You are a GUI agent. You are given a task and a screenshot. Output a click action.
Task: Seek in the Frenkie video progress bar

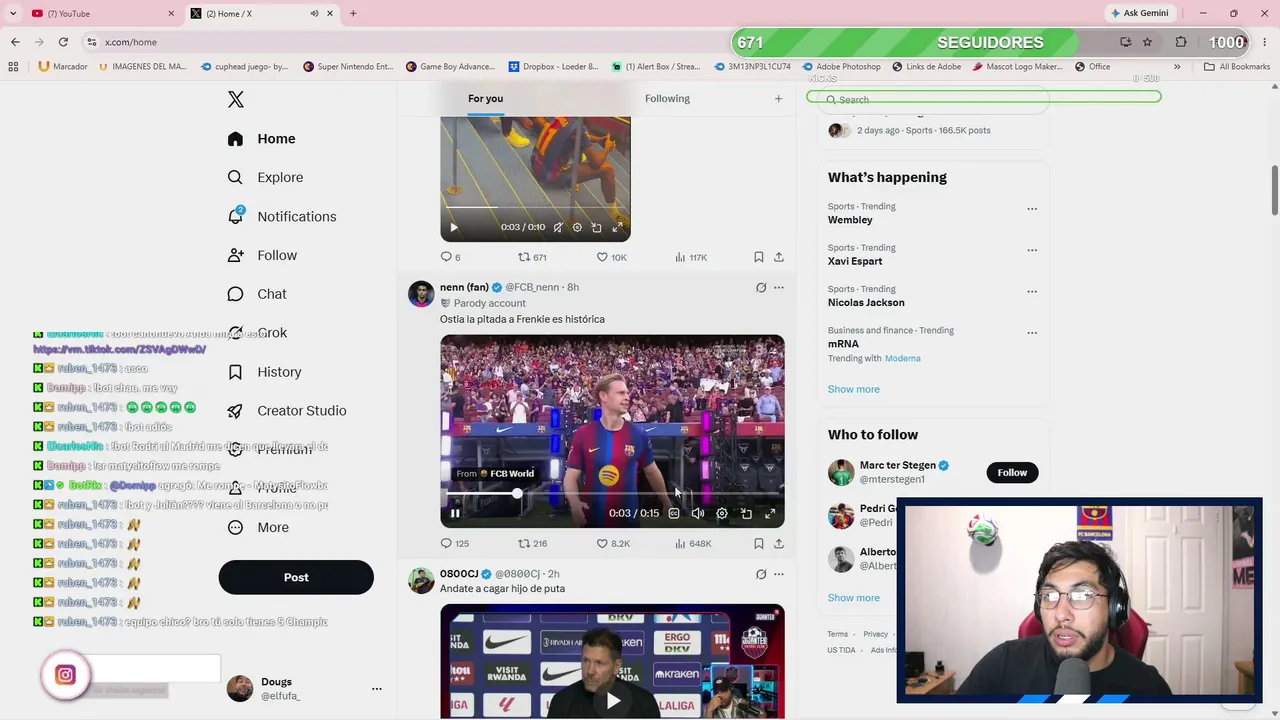[612, 494]
